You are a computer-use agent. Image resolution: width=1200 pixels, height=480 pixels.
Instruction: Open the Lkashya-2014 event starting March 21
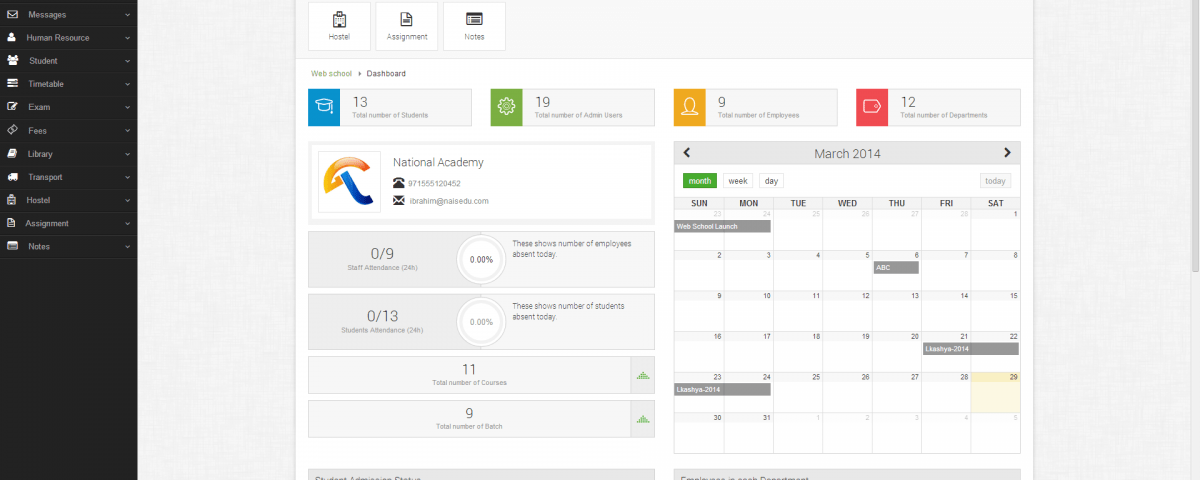pos(970,349)
